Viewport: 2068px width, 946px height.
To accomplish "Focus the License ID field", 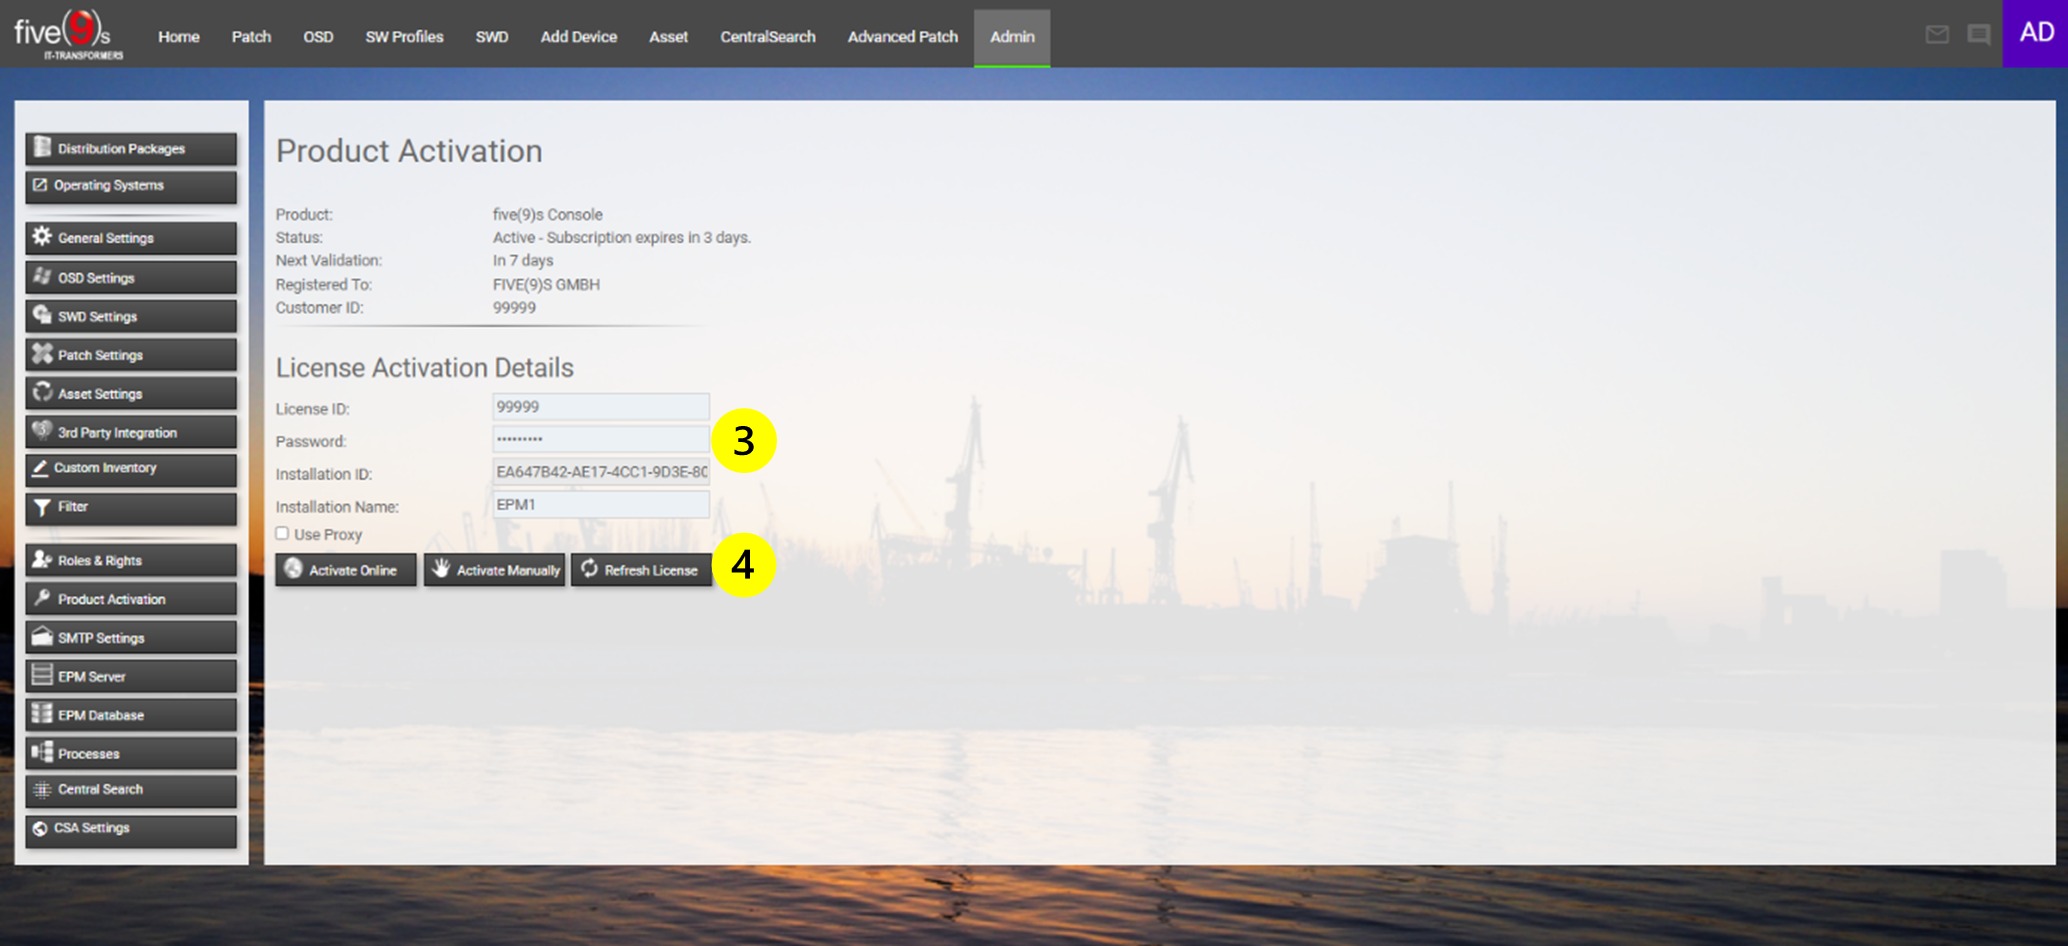I will [601, 407].
